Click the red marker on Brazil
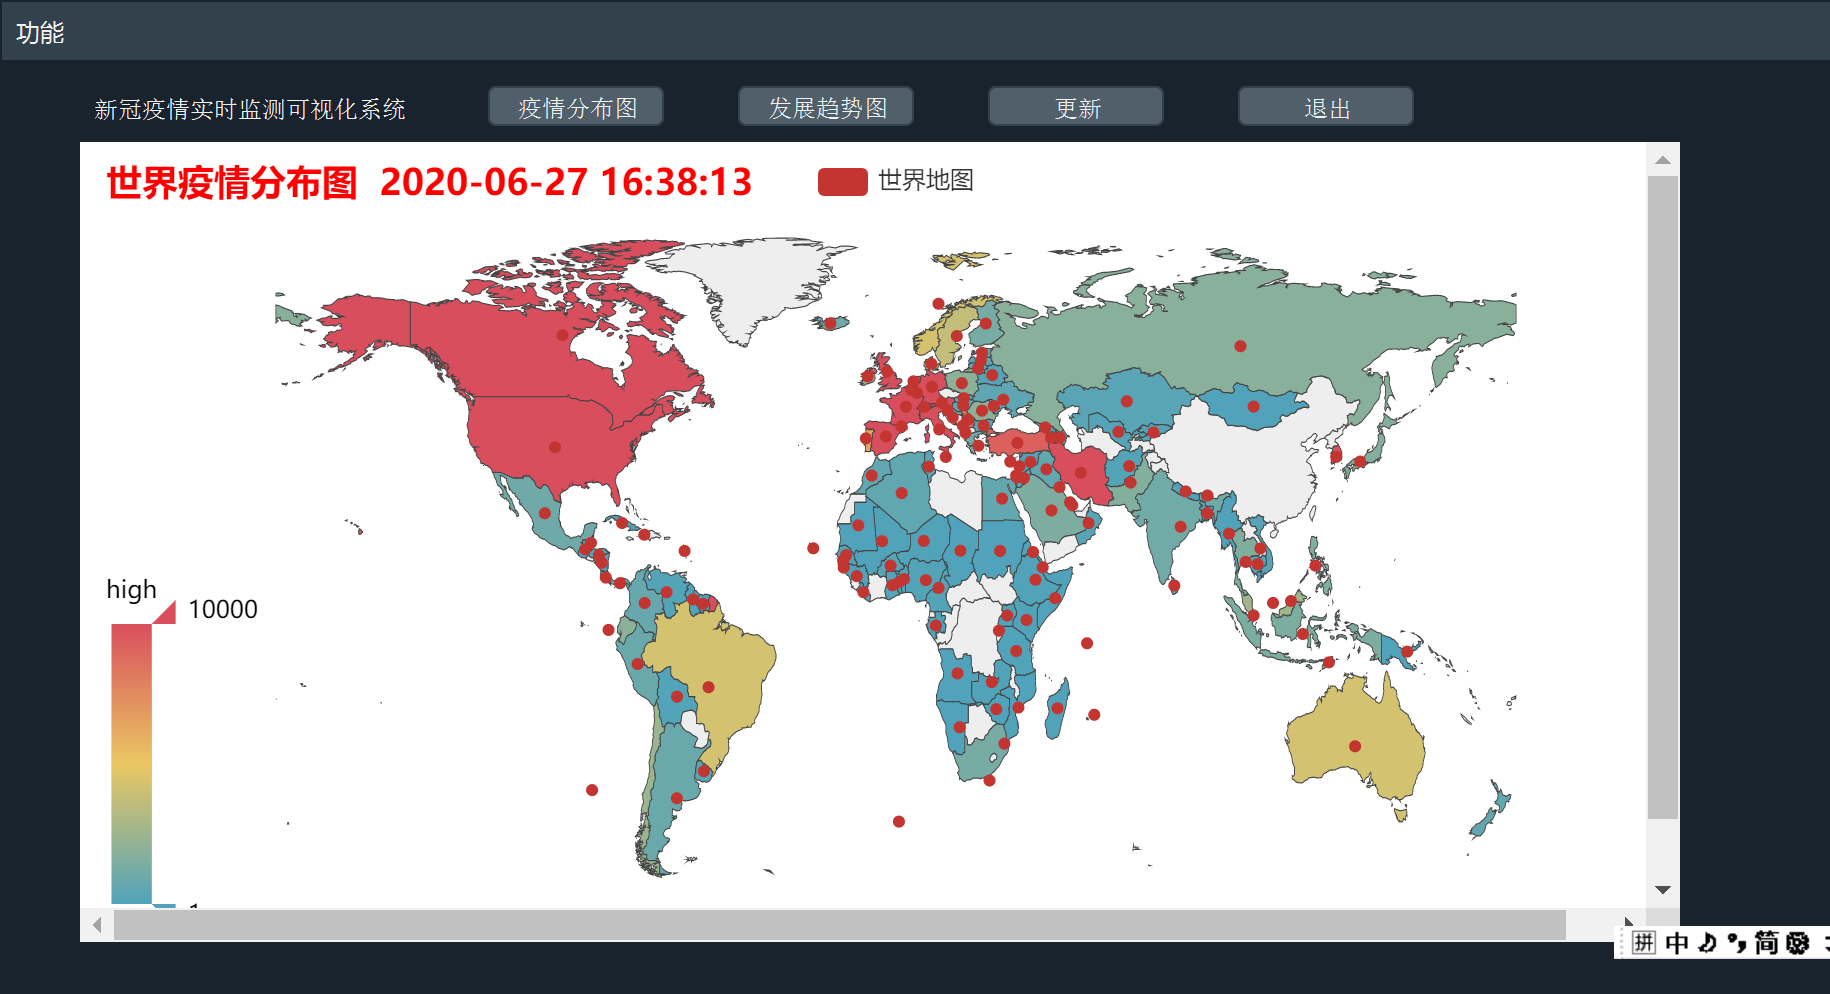Screen dimensions: 1830x994 click(x=710, y=686)
